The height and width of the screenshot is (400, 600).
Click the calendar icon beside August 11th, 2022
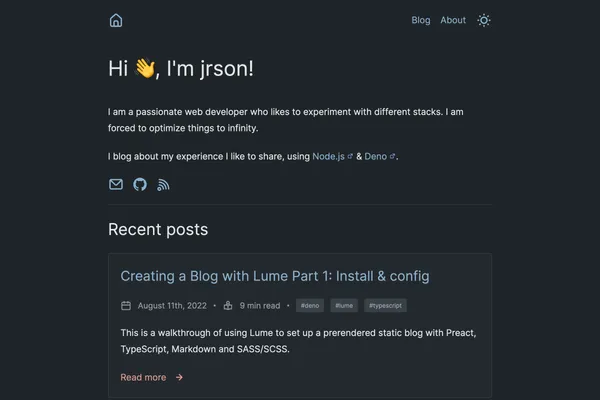pyautogui.click(x=126, y=306)
